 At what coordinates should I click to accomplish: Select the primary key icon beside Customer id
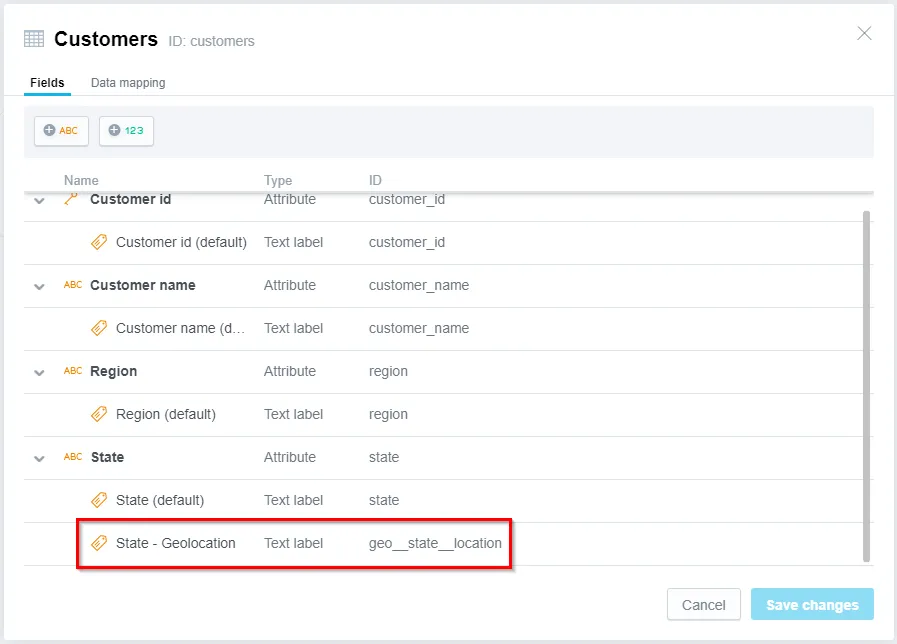click(x=70, y=199)
